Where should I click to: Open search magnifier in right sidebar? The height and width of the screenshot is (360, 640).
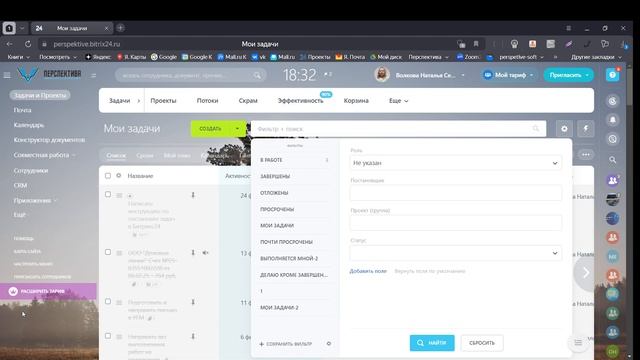pos(613,160)
